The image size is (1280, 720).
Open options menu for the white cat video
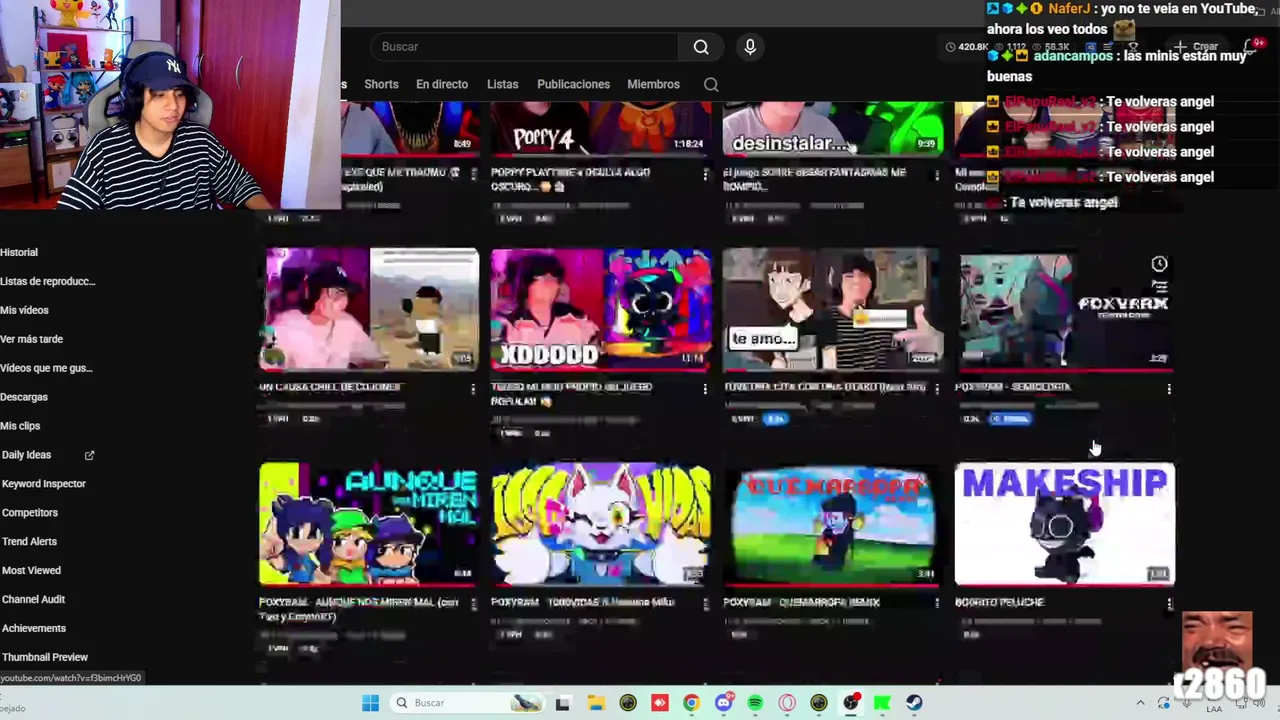[x=705, y=603]
